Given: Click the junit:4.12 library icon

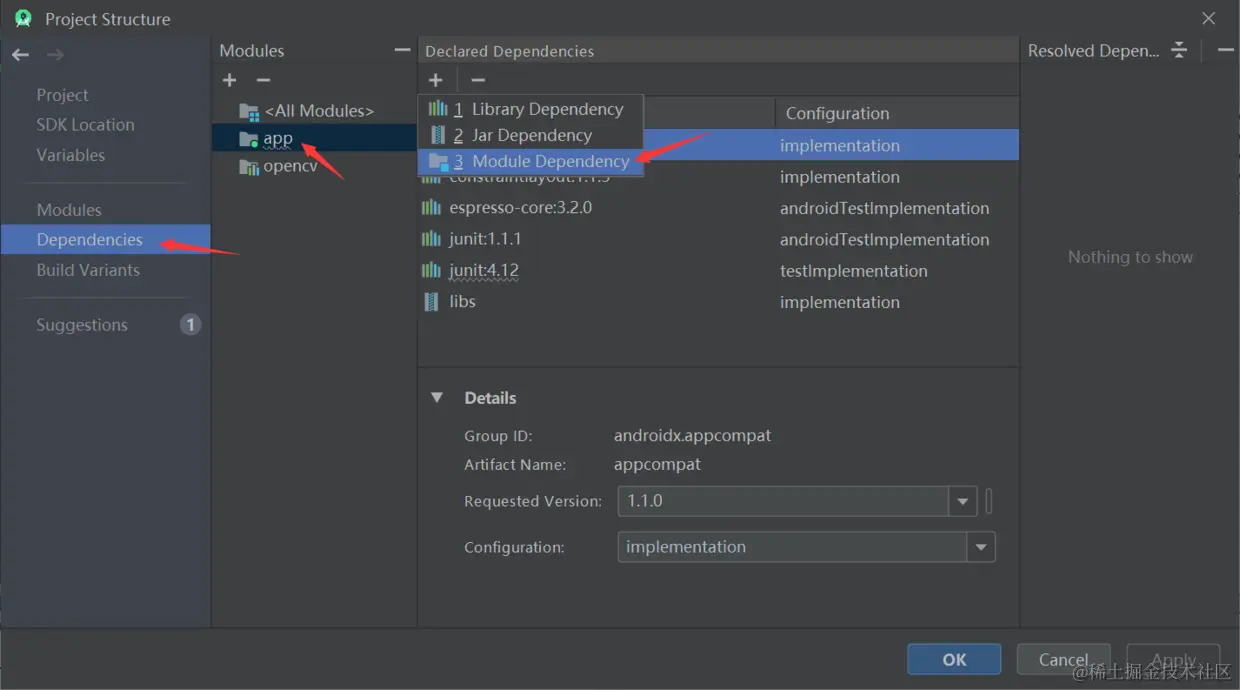Looking at the screenshot, I should point(431,270).
